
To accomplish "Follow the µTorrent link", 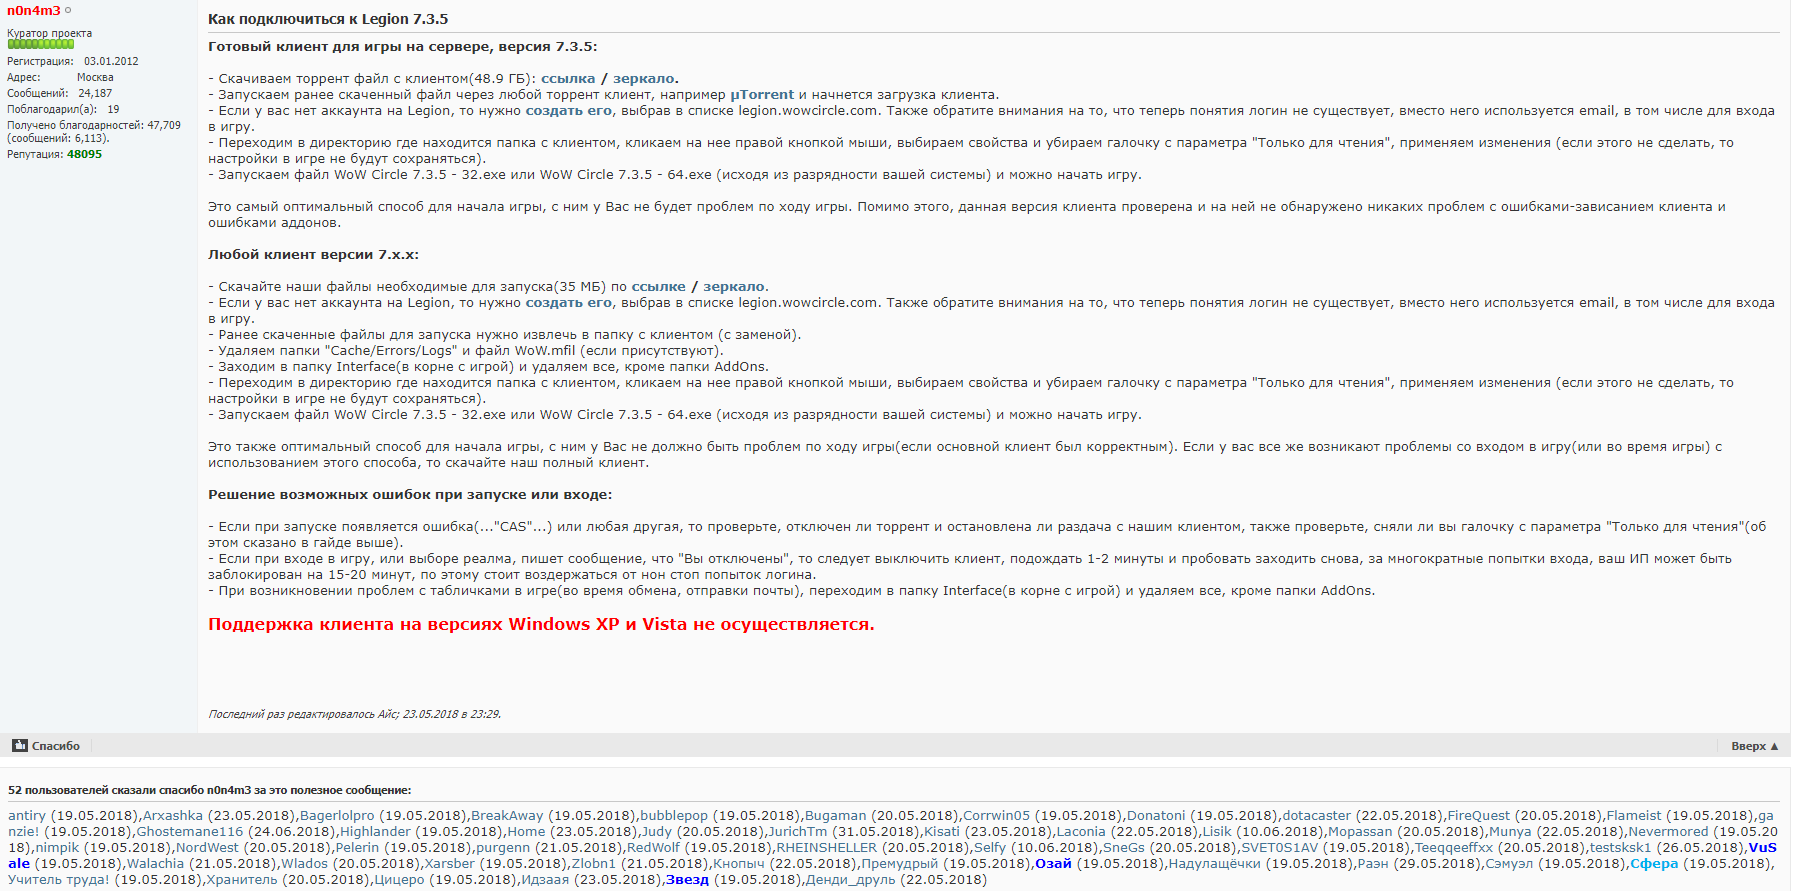I will click(762, 95).
